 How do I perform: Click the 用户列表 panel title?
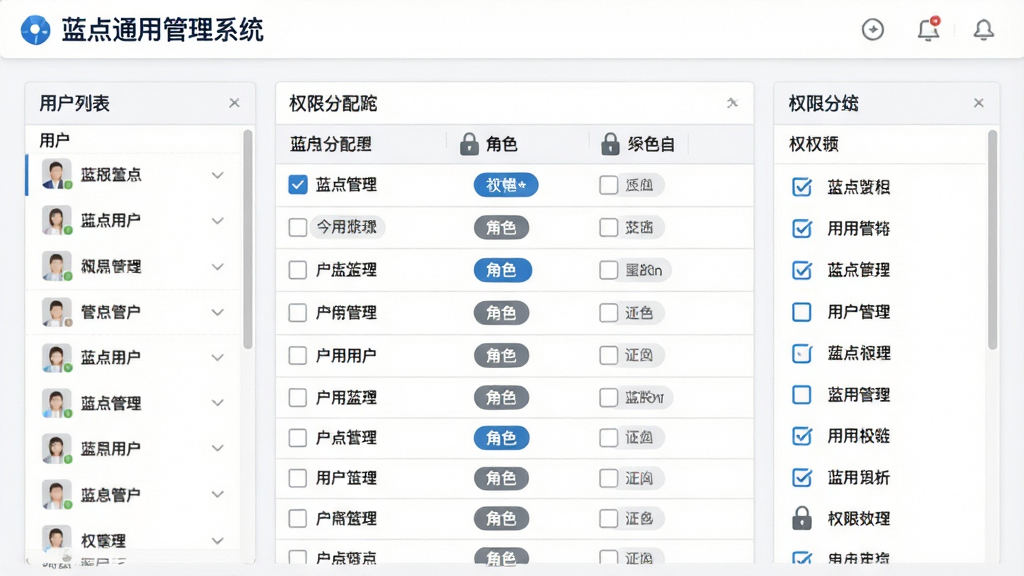pos(74,103)
